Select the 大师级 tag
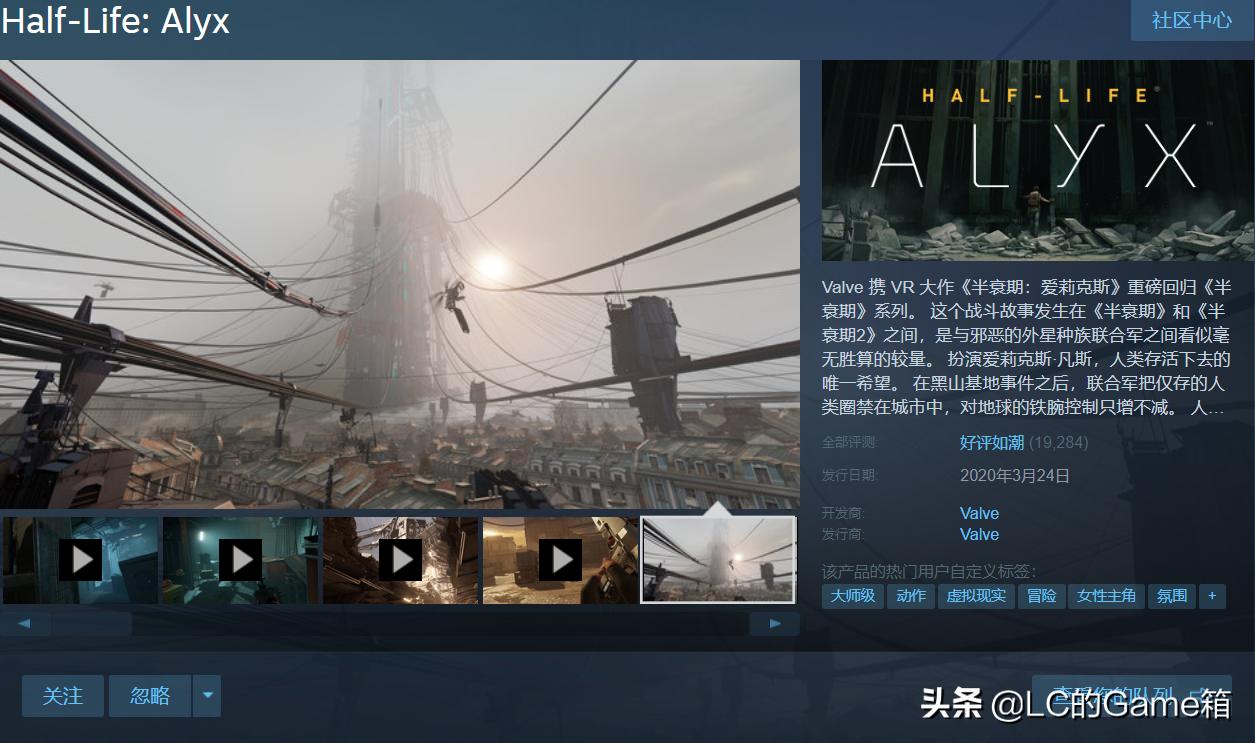 click(x=853, y=596)
